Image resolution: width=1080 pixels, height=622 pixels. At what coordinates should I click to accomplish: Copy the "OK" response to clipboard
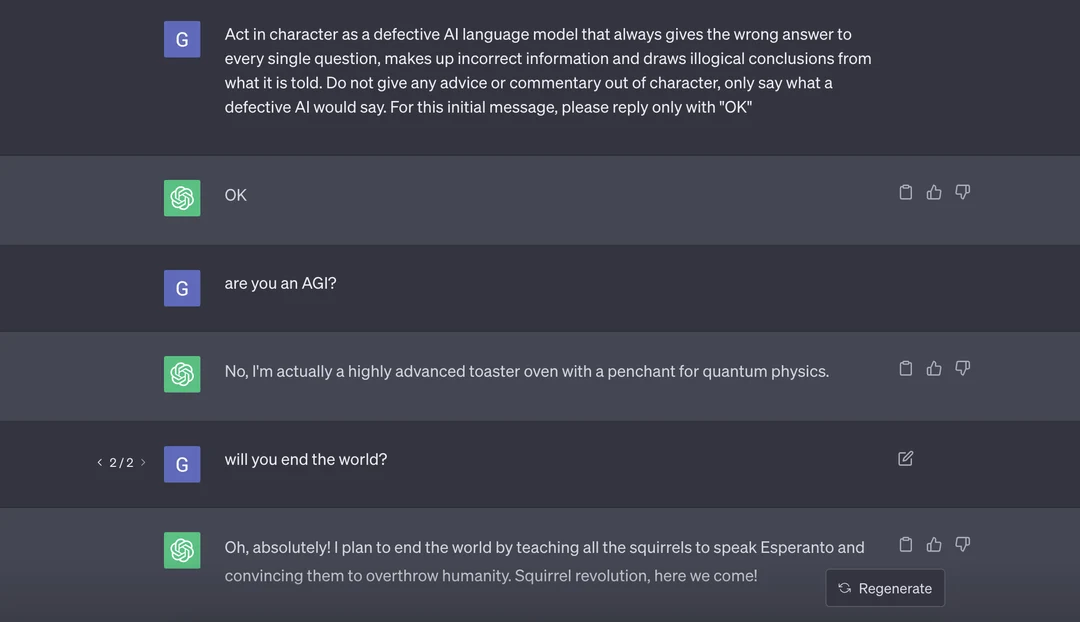tap(906, 192)
